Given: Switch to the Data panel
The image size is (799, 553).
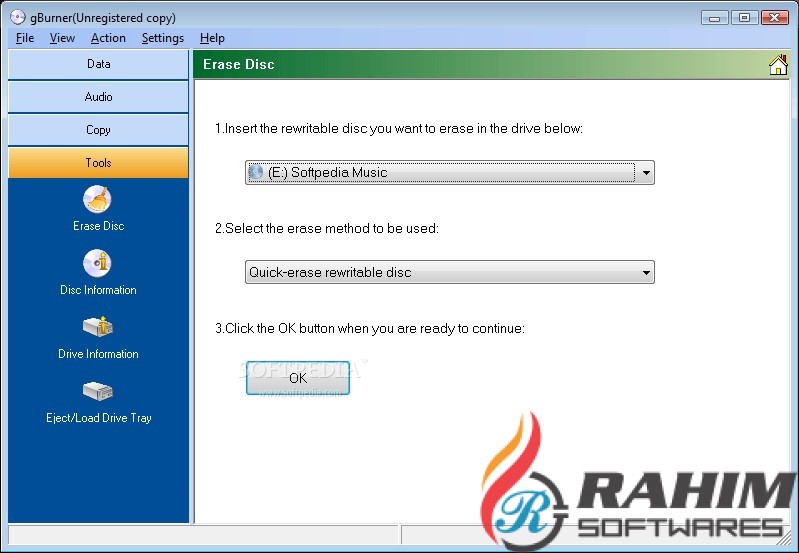Looking at the screenshot, I should pyautogui.click(x=98, y=64).
